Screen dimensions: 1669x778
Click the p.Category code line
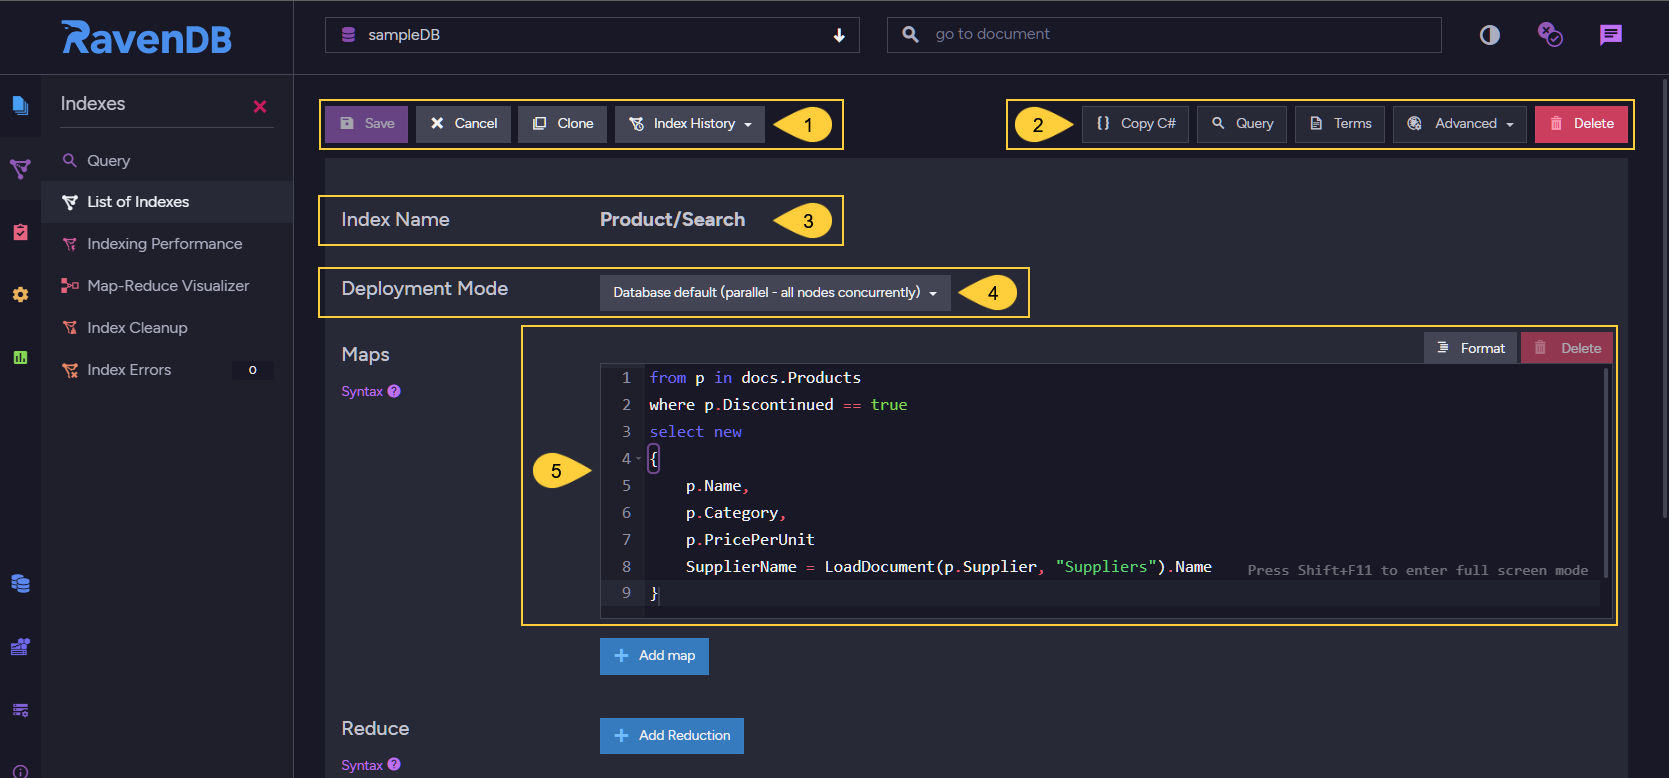(x=735, y=513)
